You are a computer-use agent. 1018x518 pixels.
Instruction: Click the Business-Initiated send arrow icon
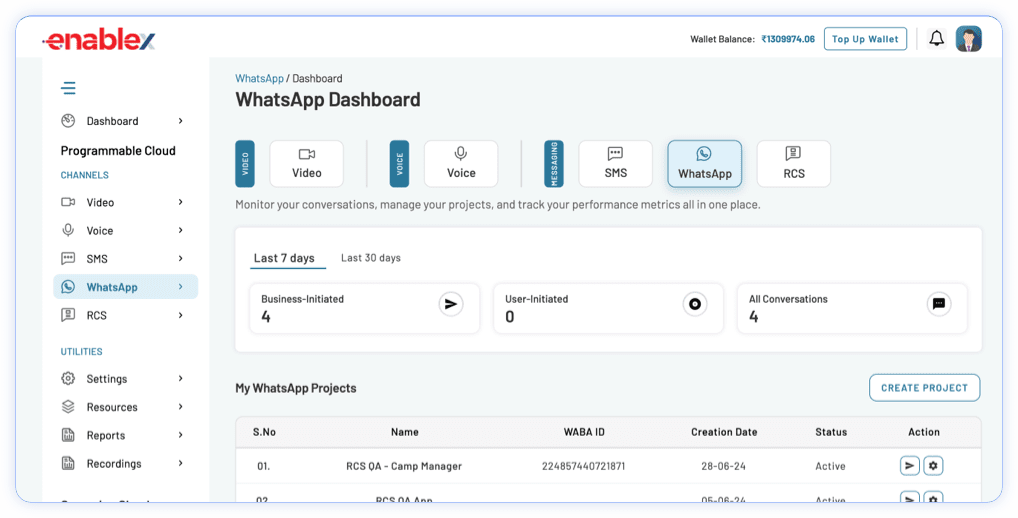point(451,304)
